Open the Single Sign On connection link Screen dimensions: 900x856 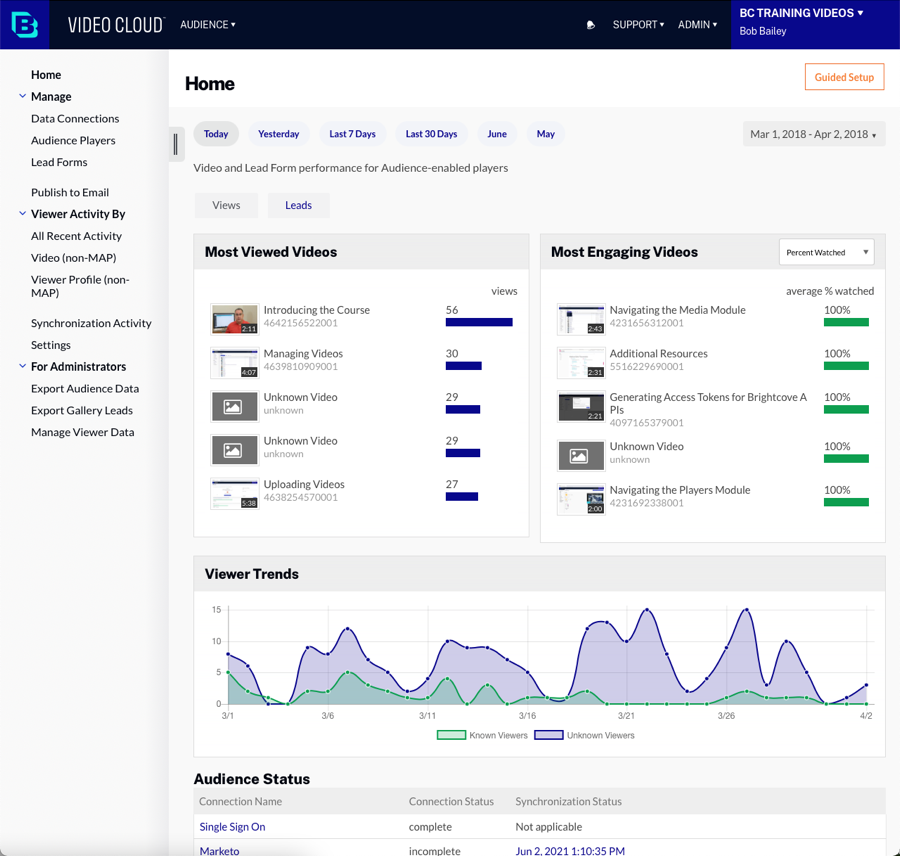click(x=232, y=827)
